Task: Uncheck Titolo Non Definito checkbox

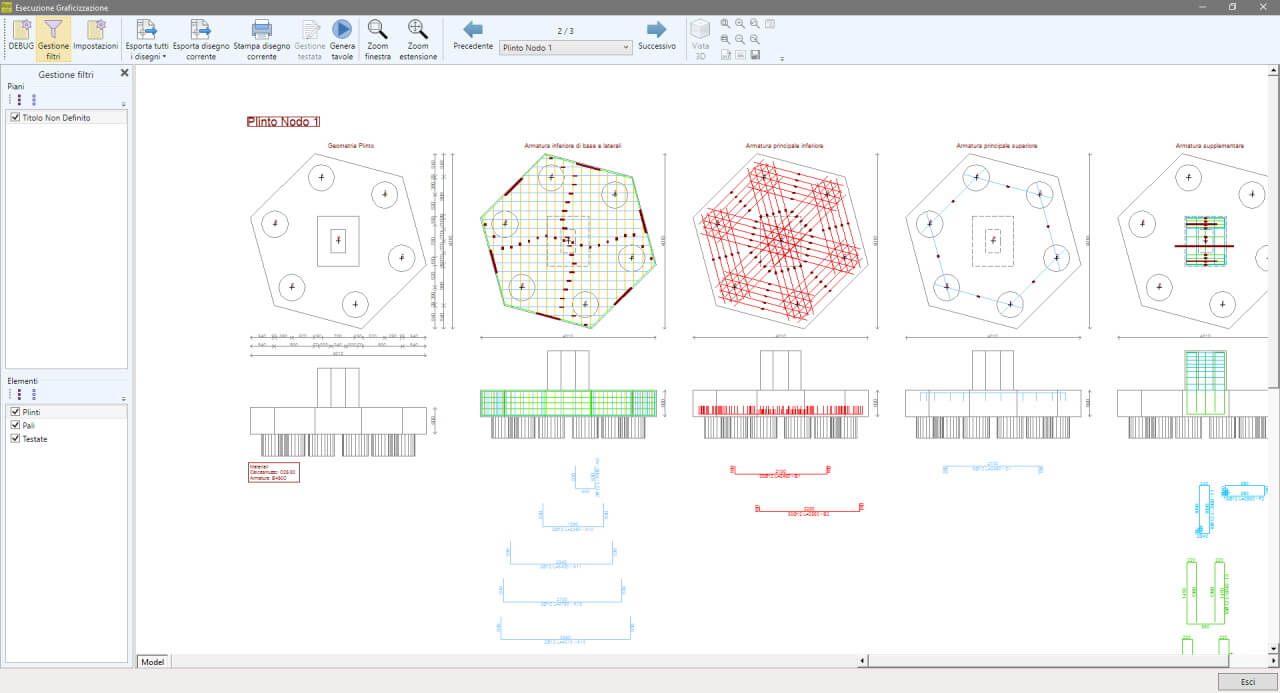Action: pyautogui.click(x=15, y=118)
